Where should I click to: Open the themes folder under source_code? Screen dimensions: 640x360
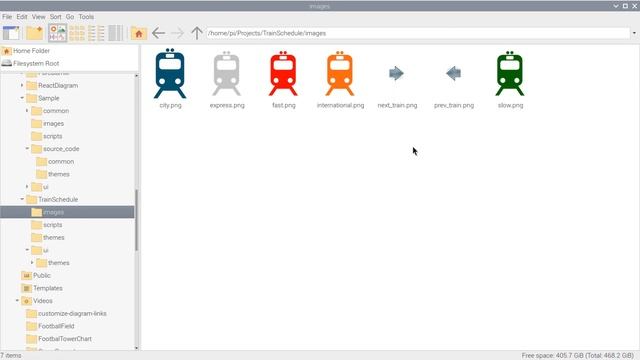53,174
